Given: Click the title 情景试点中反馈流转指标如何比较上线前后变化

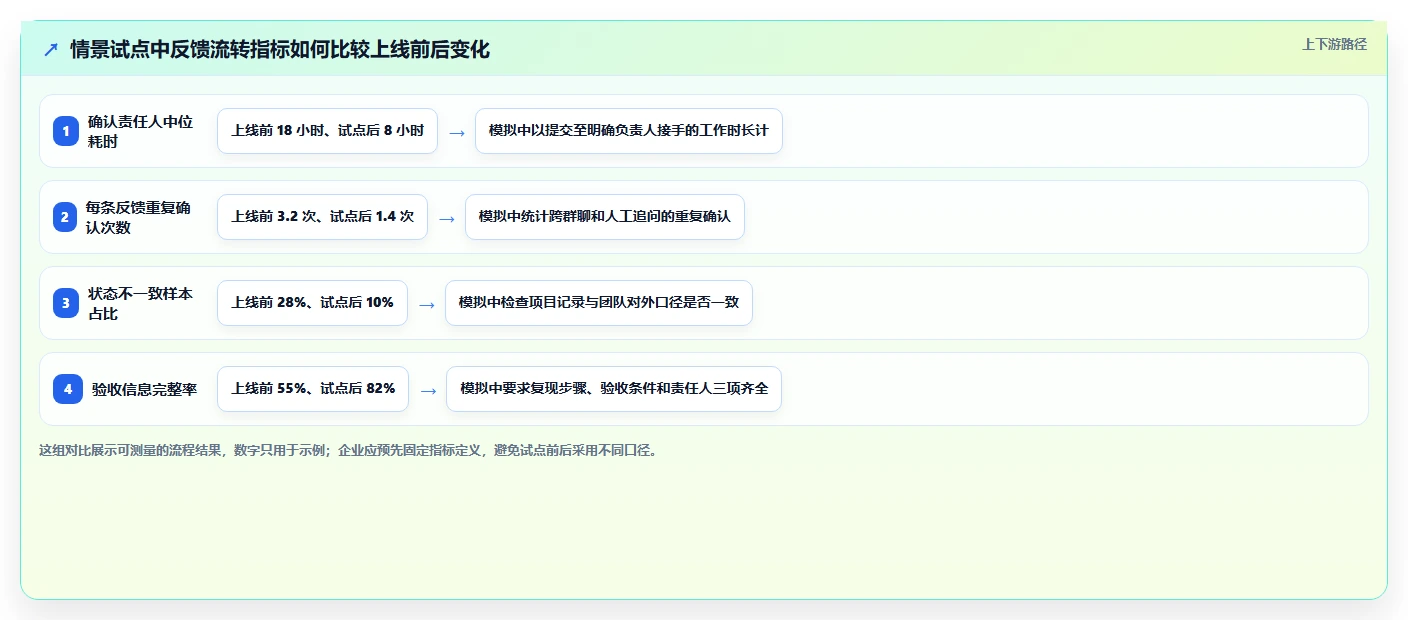Looking at the screenshot, I should (x=280, y=49).
